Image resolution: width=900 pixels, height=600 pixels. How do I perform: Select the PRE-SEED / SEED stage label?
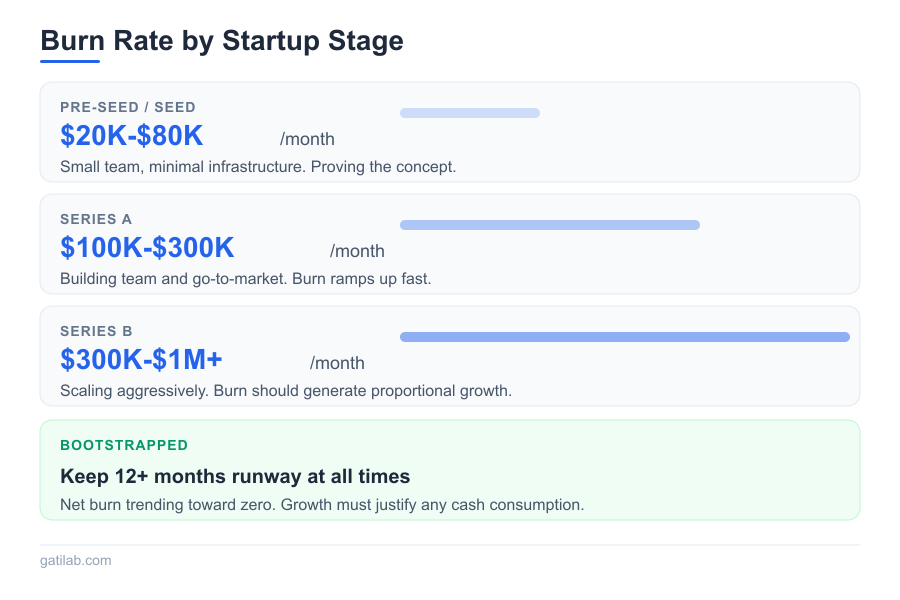coord(128,107)
